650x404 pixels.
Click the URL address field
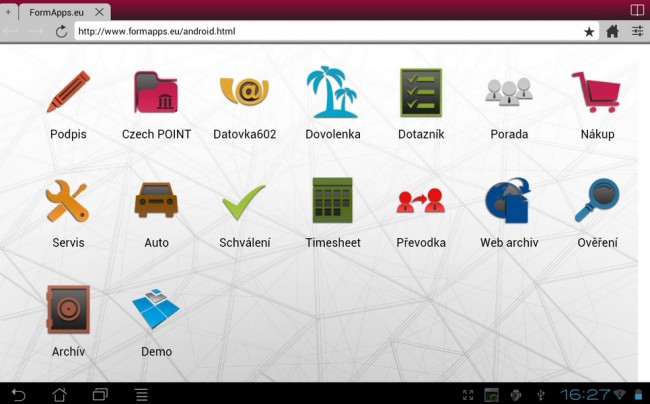point(325,31)
